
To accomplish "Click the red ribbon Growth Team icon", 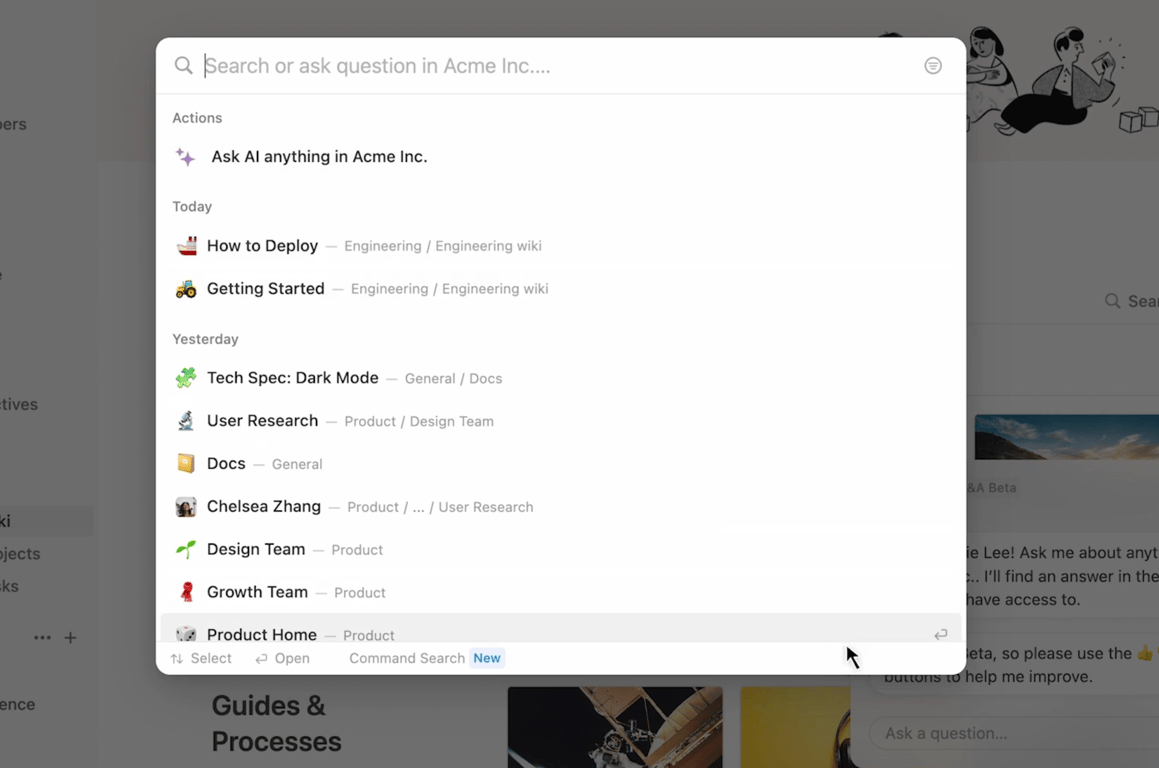I will point(186,592).
